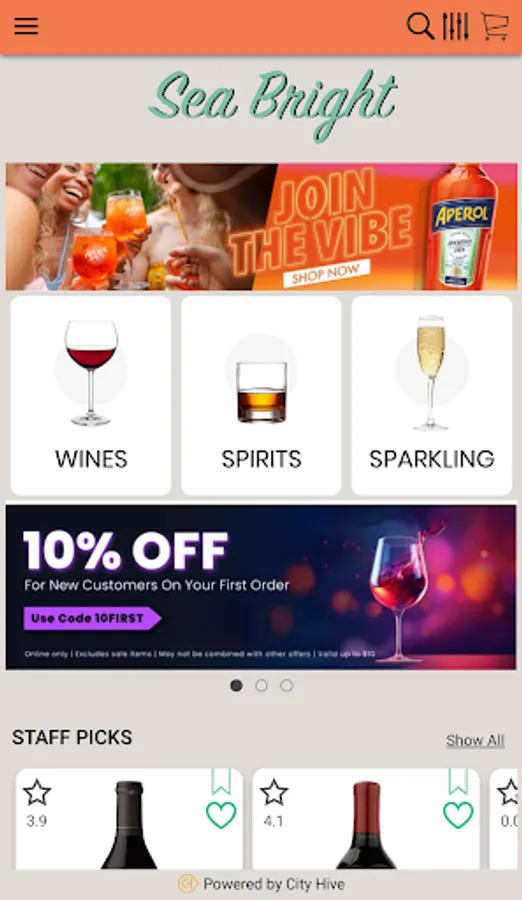Select the third carousel indicator dot
This screenshot has height=900, width=522.
click(287, 685)
